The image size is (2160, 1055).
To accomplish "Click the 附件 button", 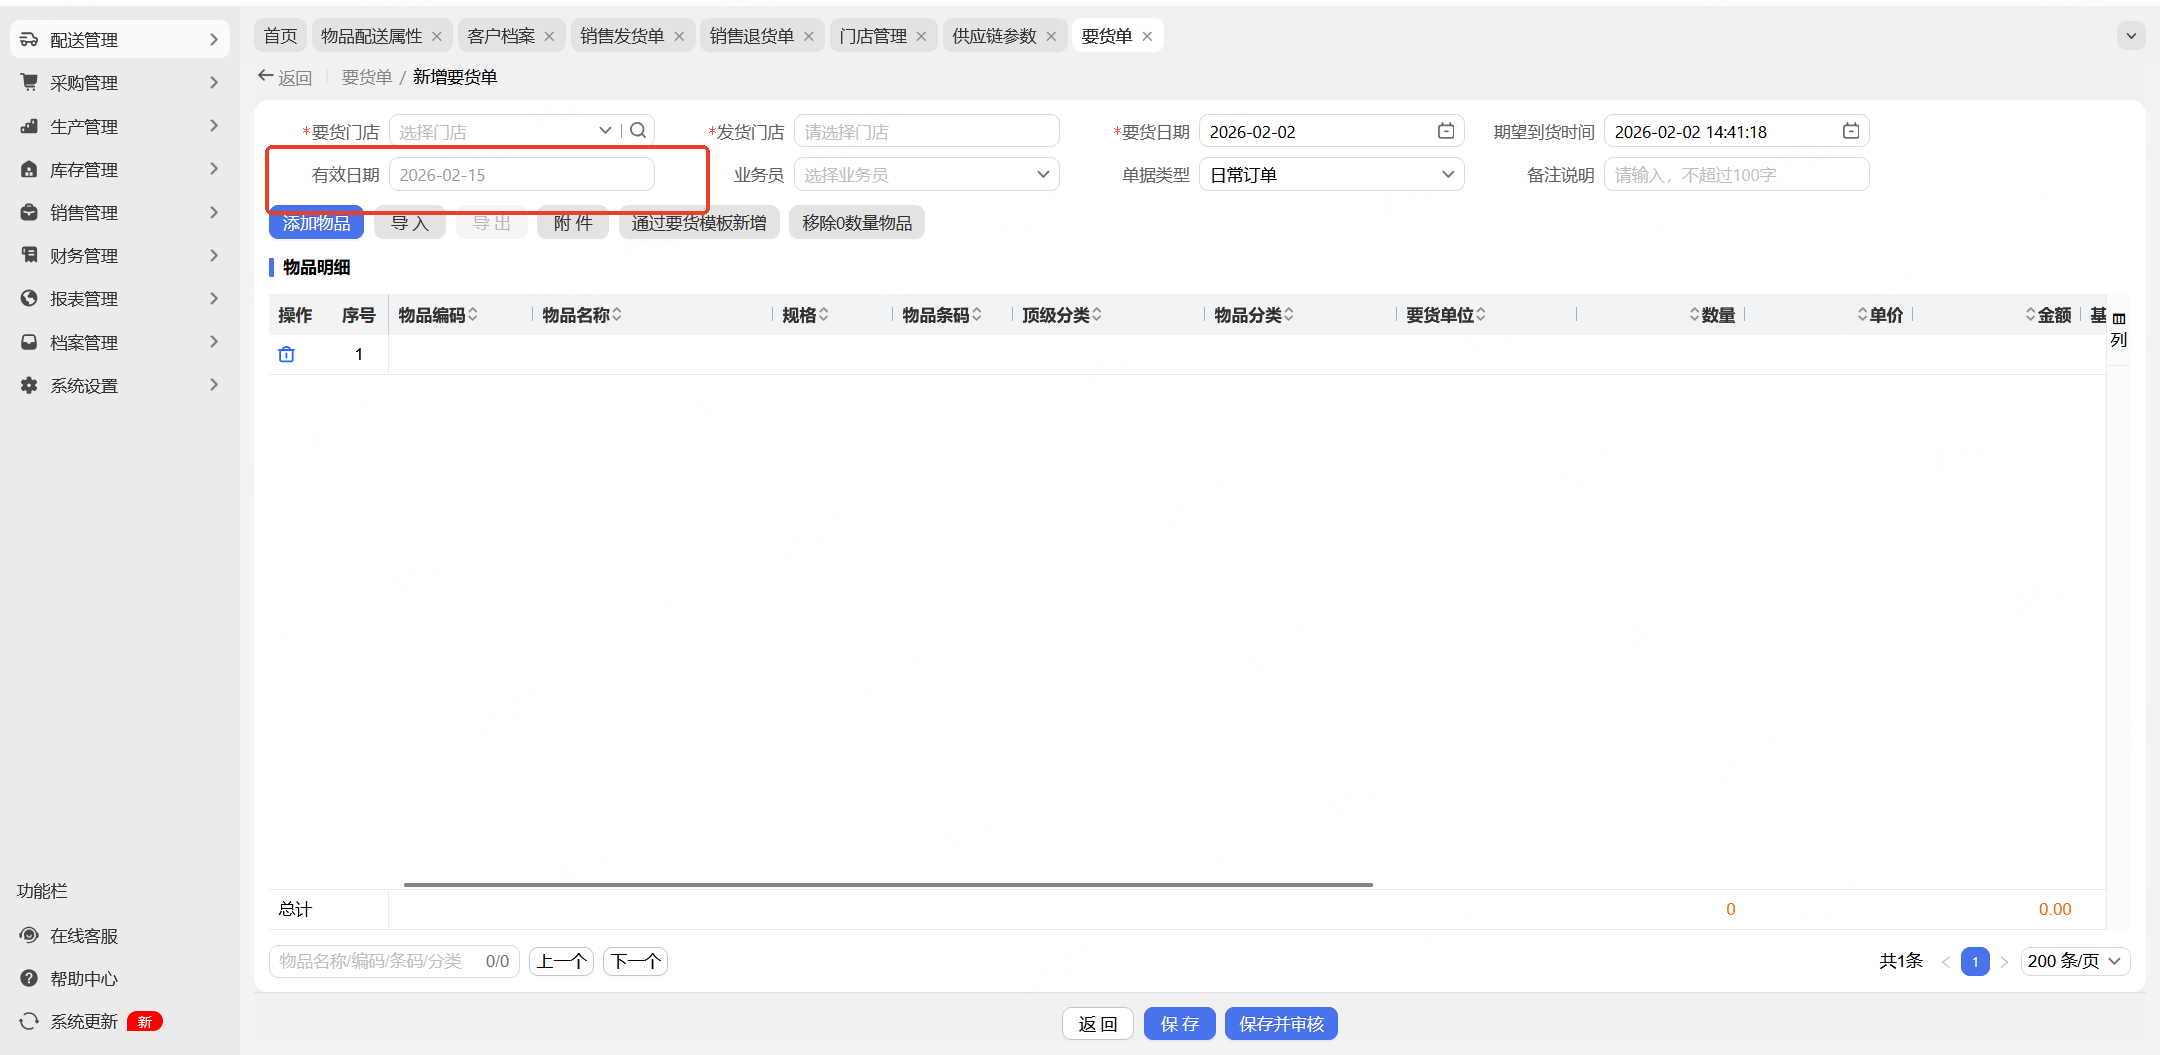I will pyautogui.click(x=573, y=223).
